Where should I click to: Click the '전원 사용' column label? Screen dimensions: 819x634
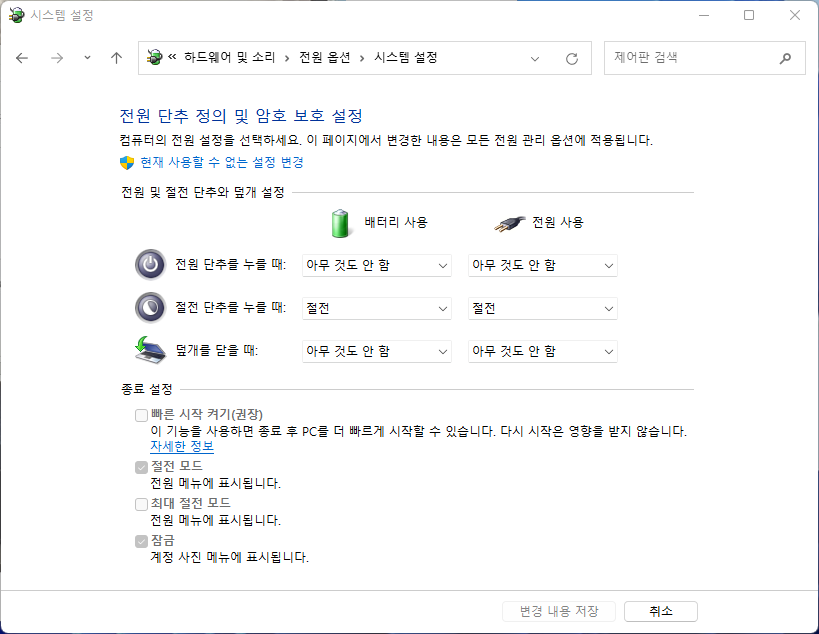click(x=558, y=222)
